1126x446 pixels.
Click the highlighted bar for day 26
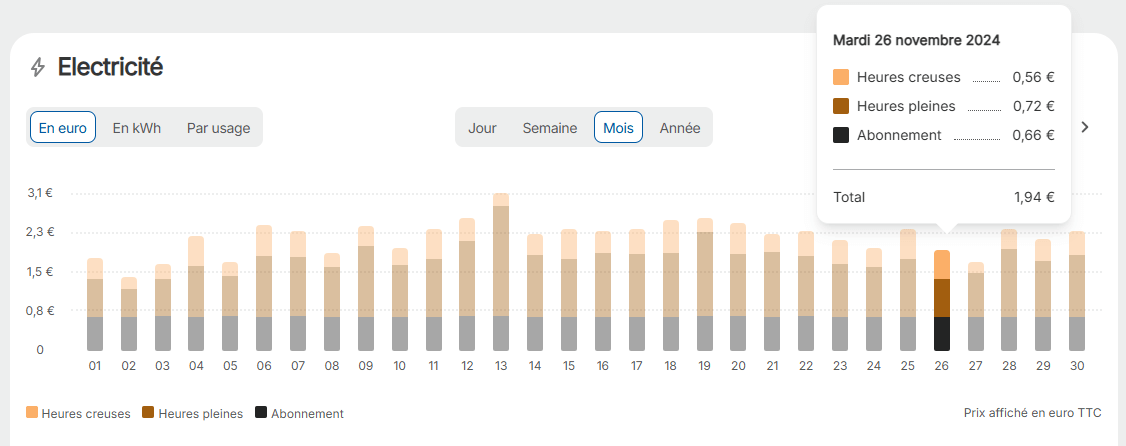(x=941, y=300)
